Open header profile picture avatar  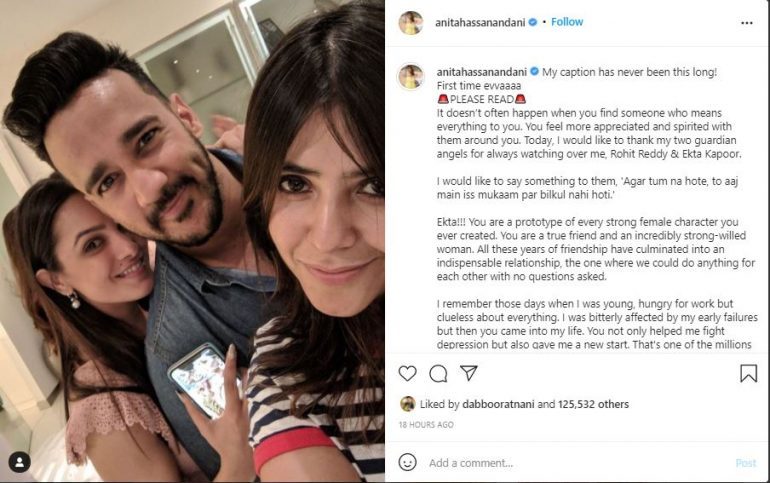click(x=411, y=23)
